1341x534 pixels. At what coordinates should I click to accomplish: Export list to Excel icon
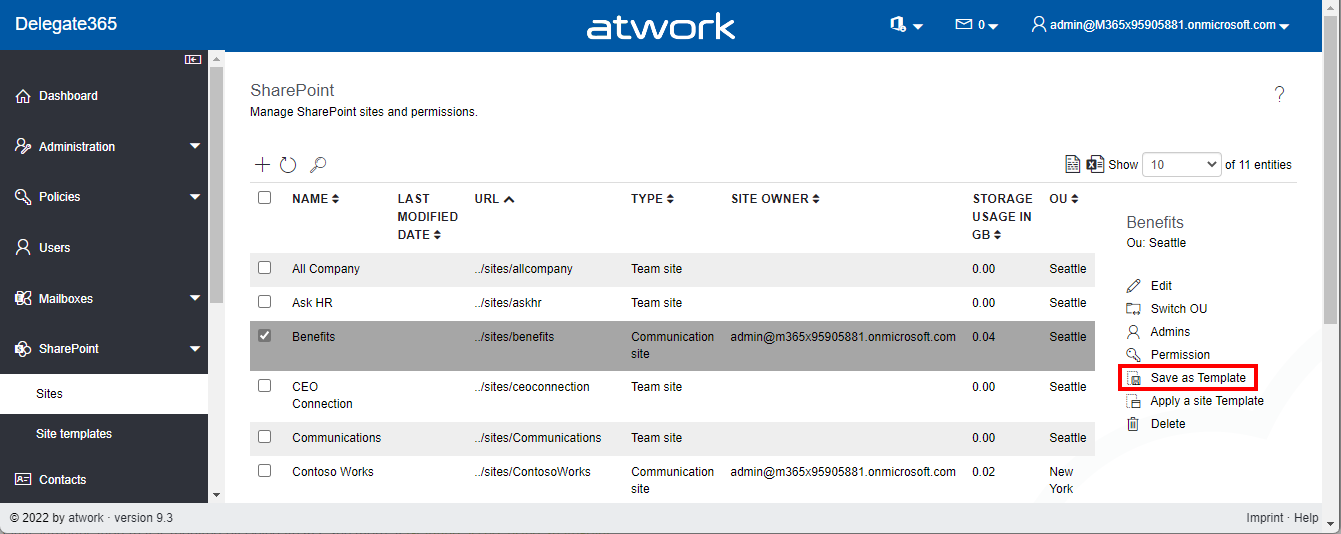(1096, 164)
